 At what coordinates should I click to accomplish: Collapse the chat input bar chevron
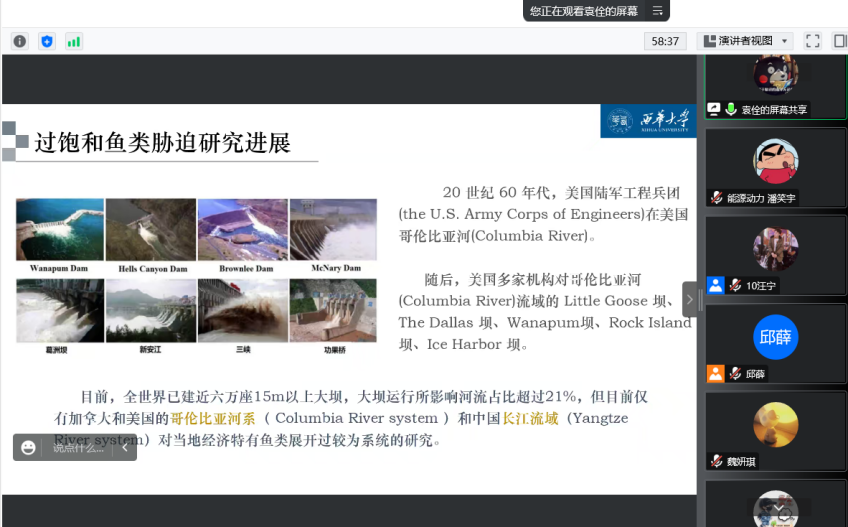[x=124, y=447]
